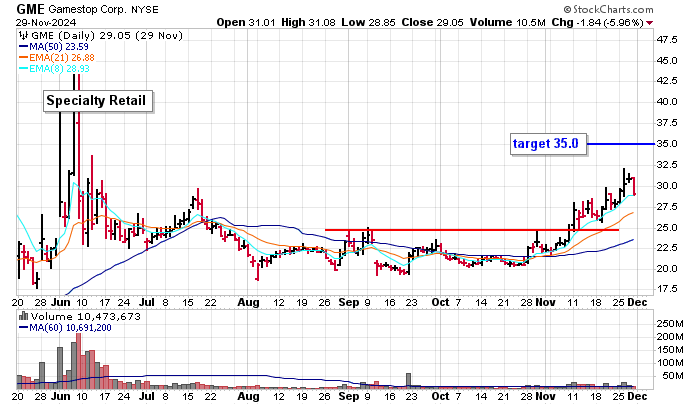
Task: Click the target 35.0 annotation label
Action: point(548,144)
